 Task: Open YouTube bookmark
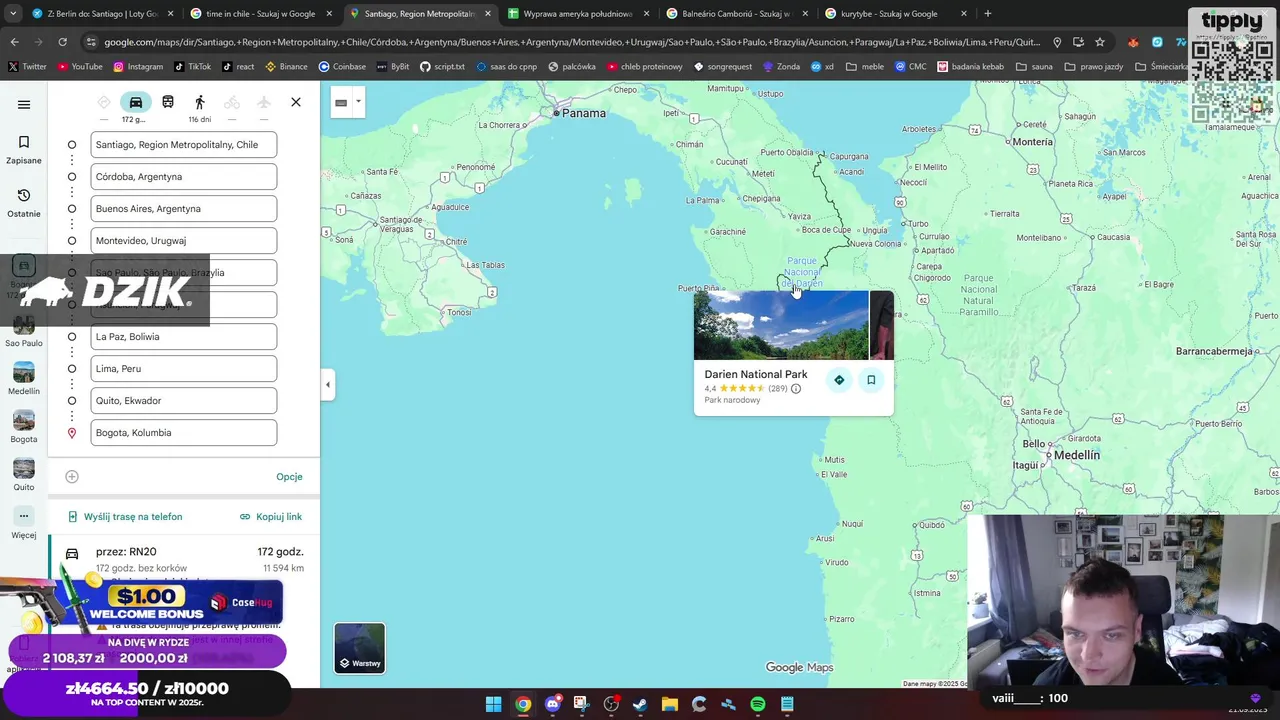coord(80,67)
